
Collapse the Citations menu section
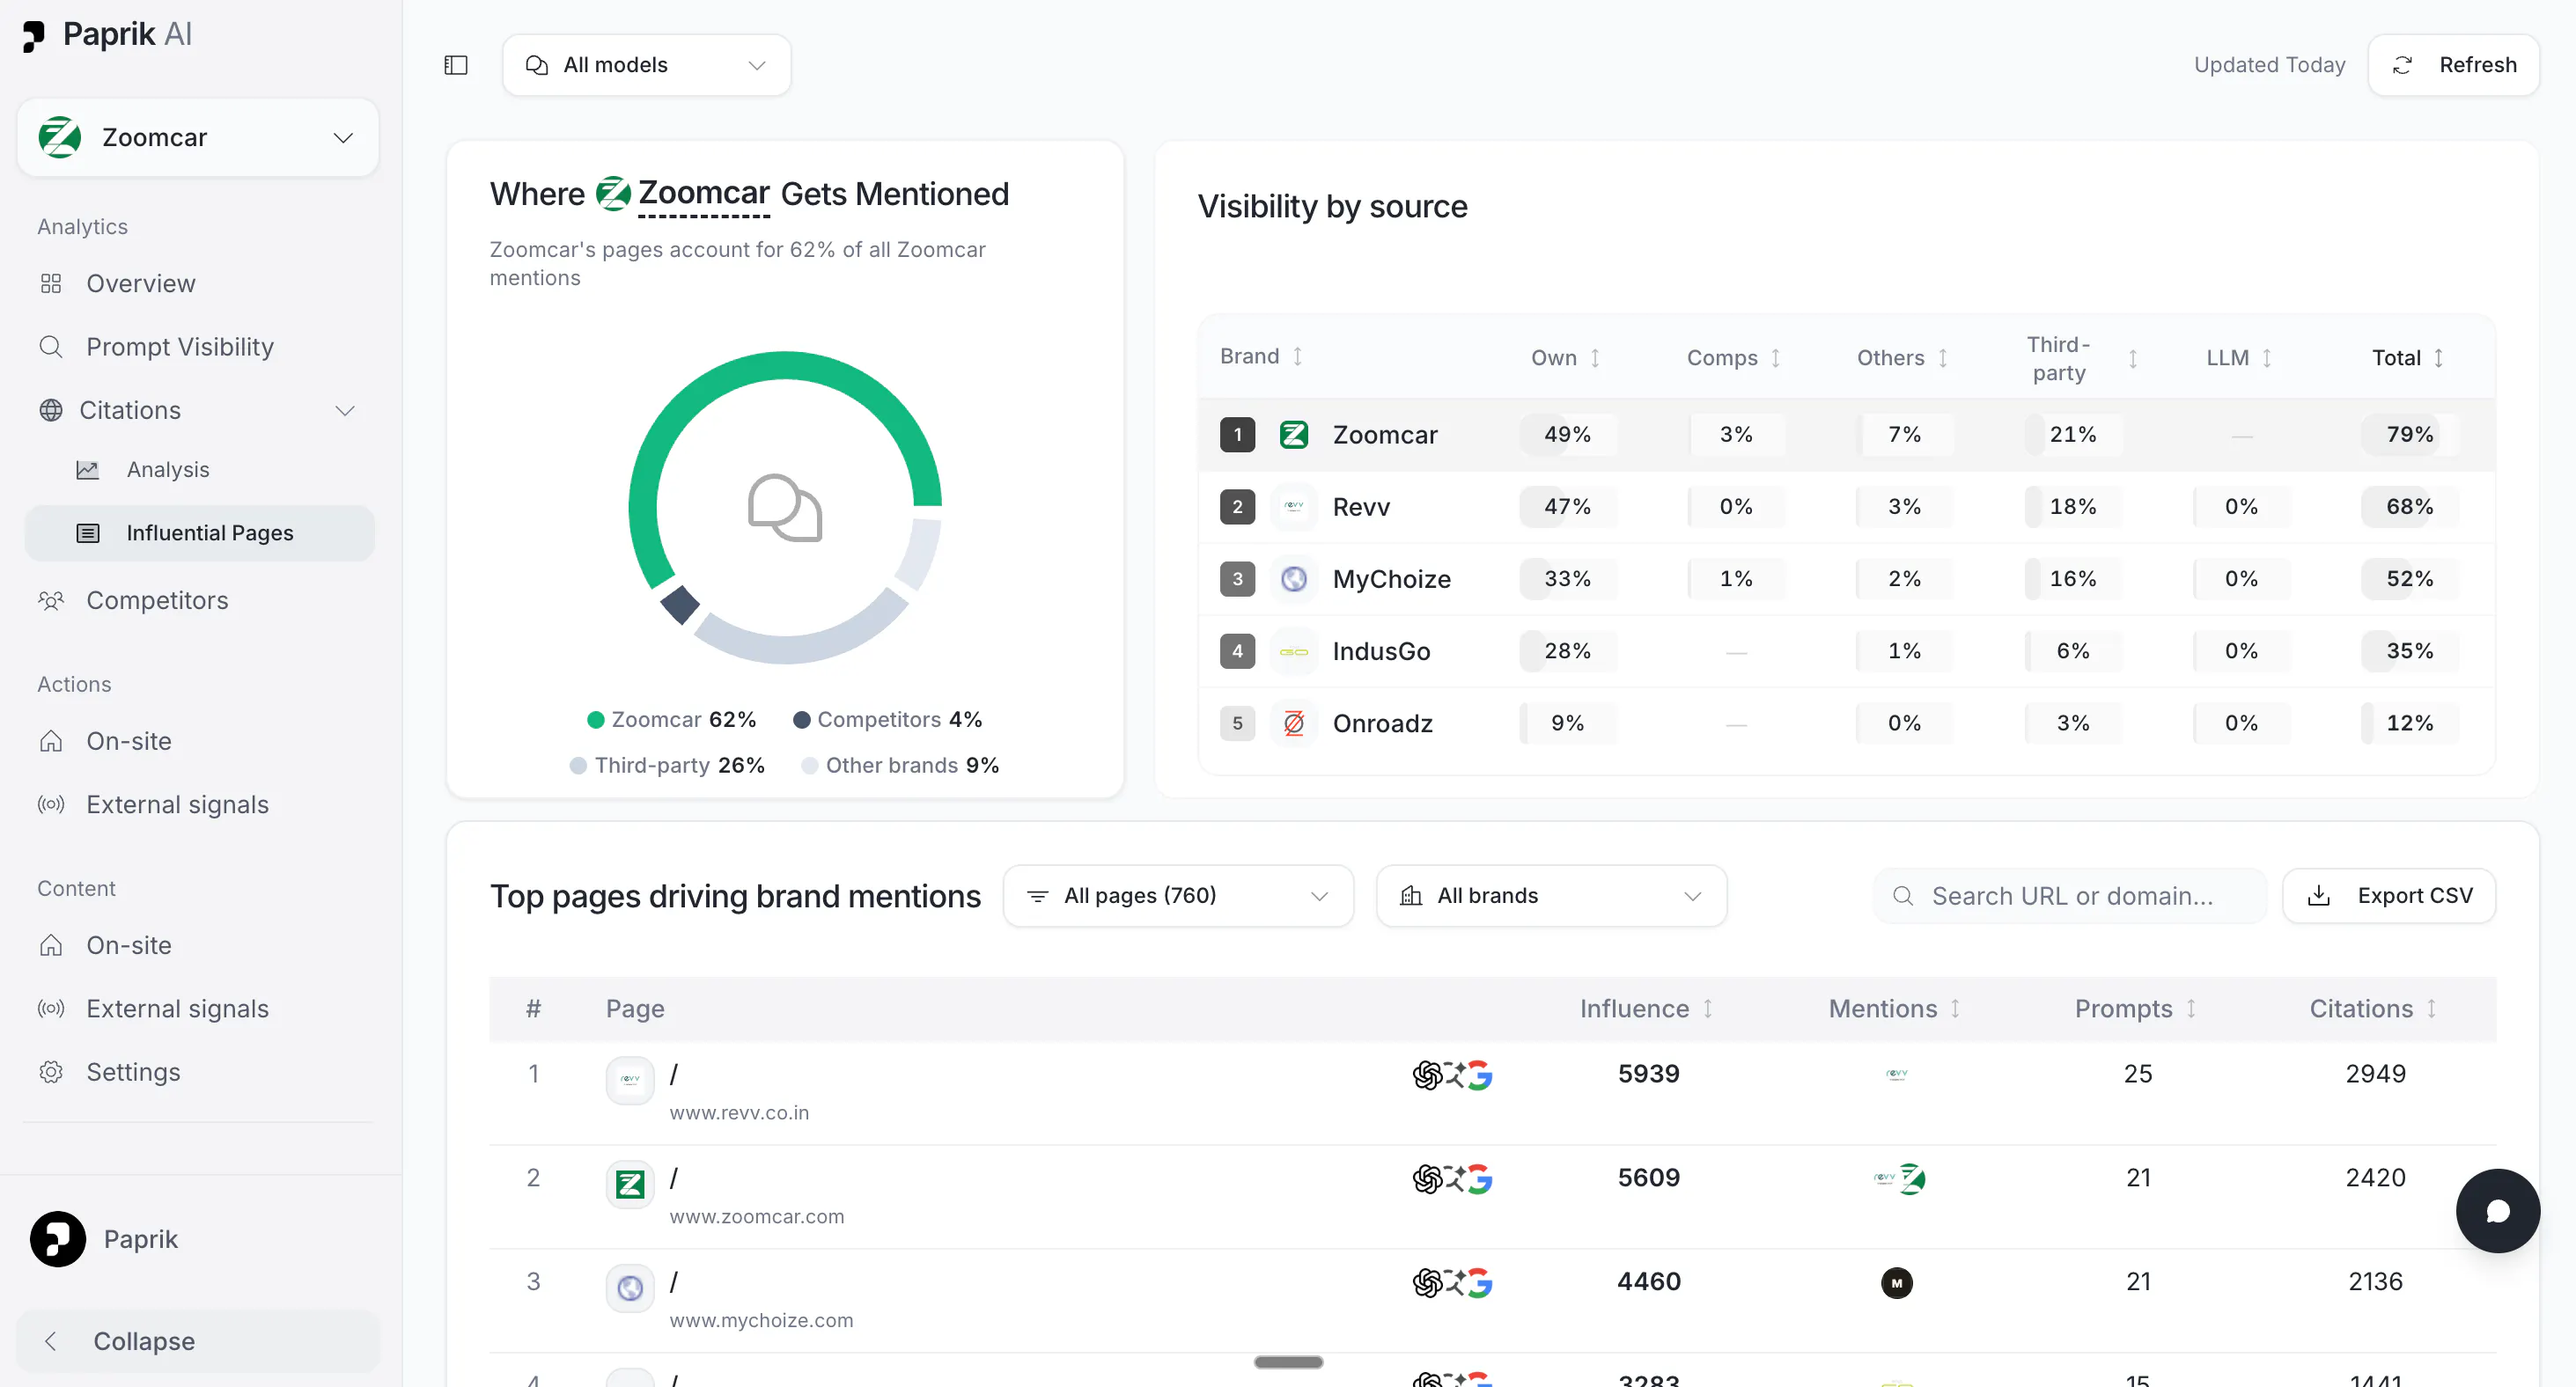[x=345, y=411]
